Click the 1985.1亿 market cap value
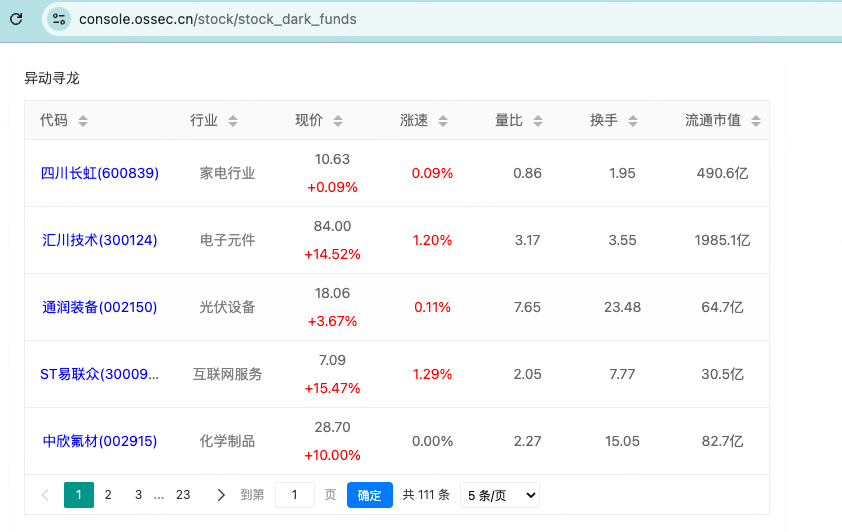Screen dimensions: 842x532 pos(722,240)
